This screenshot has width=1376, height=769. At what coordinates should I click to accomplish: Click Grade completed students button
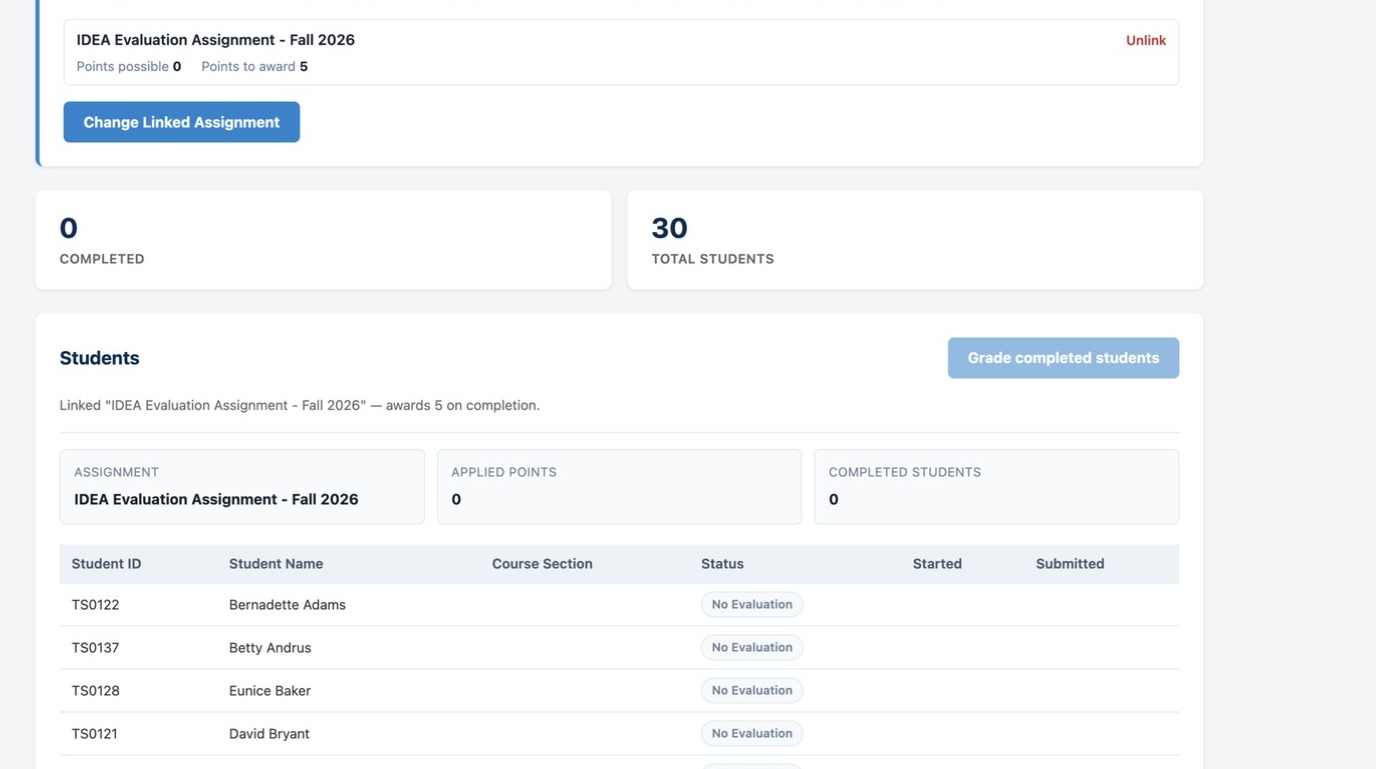1063,358
